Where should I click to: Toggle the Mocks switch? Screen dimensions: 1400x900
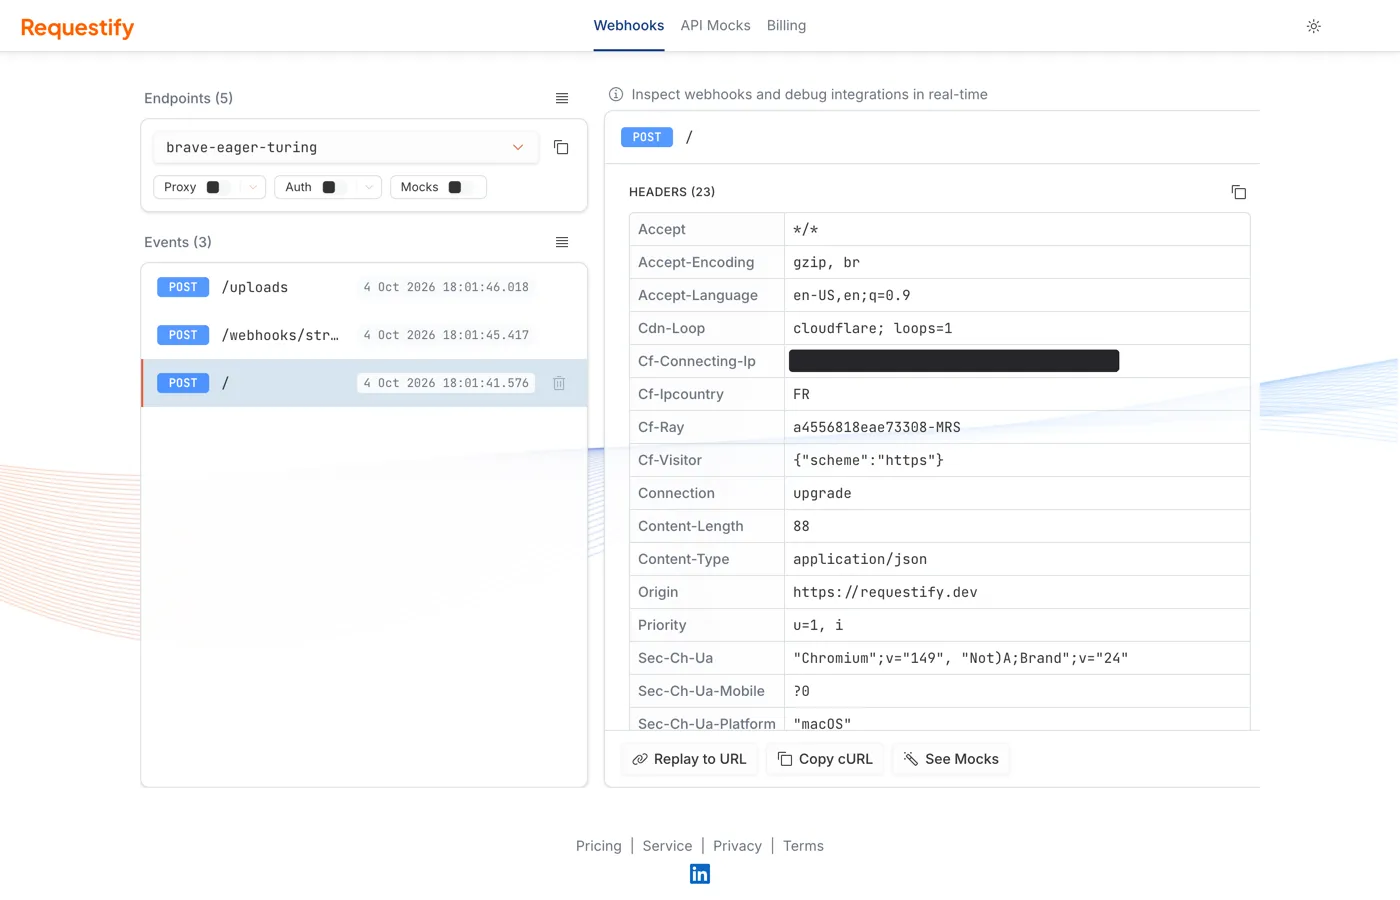point(461,187)
